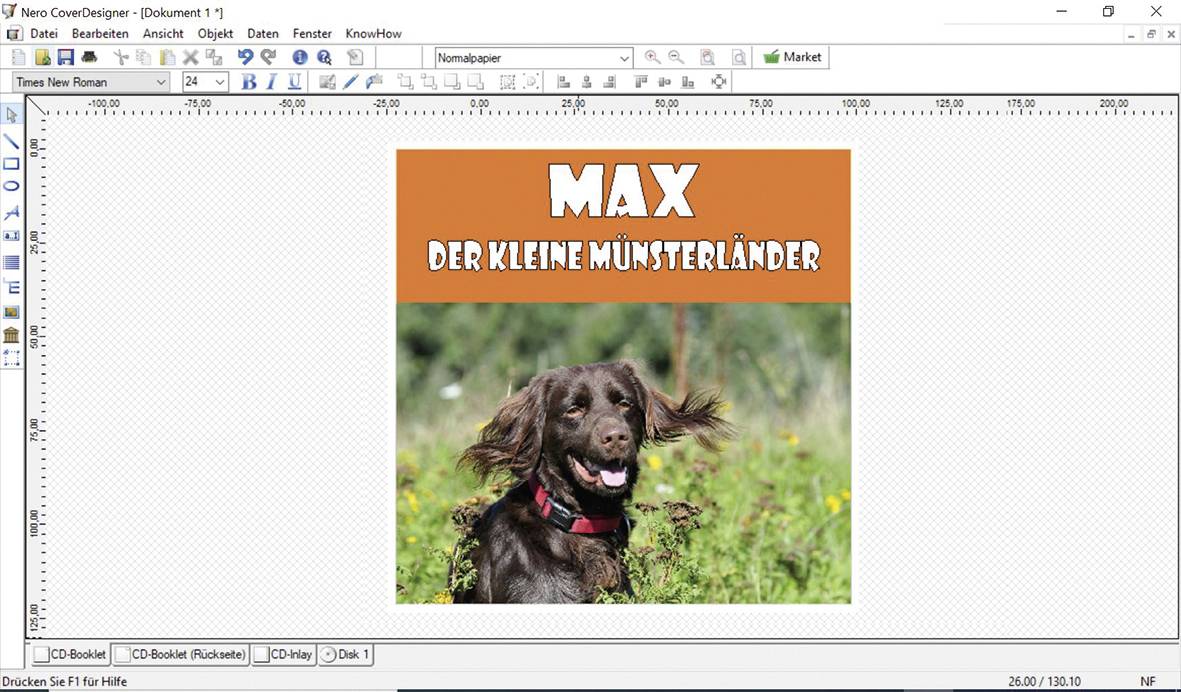Select the Line tool
1181x692 pixels.
point(13,140)
